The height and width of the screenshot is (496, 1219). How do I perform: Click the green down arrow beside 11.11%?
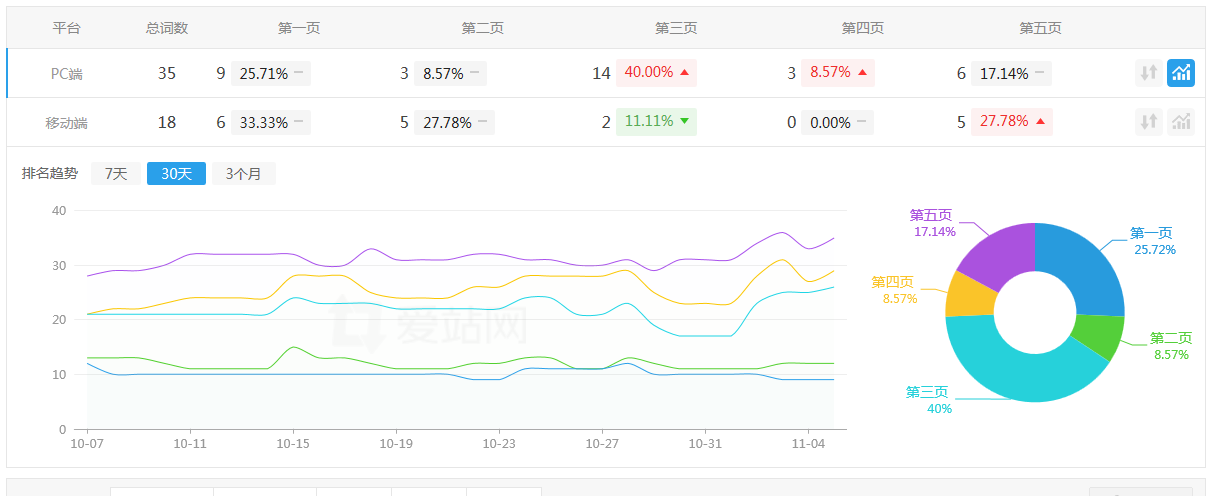coord(684,122)
